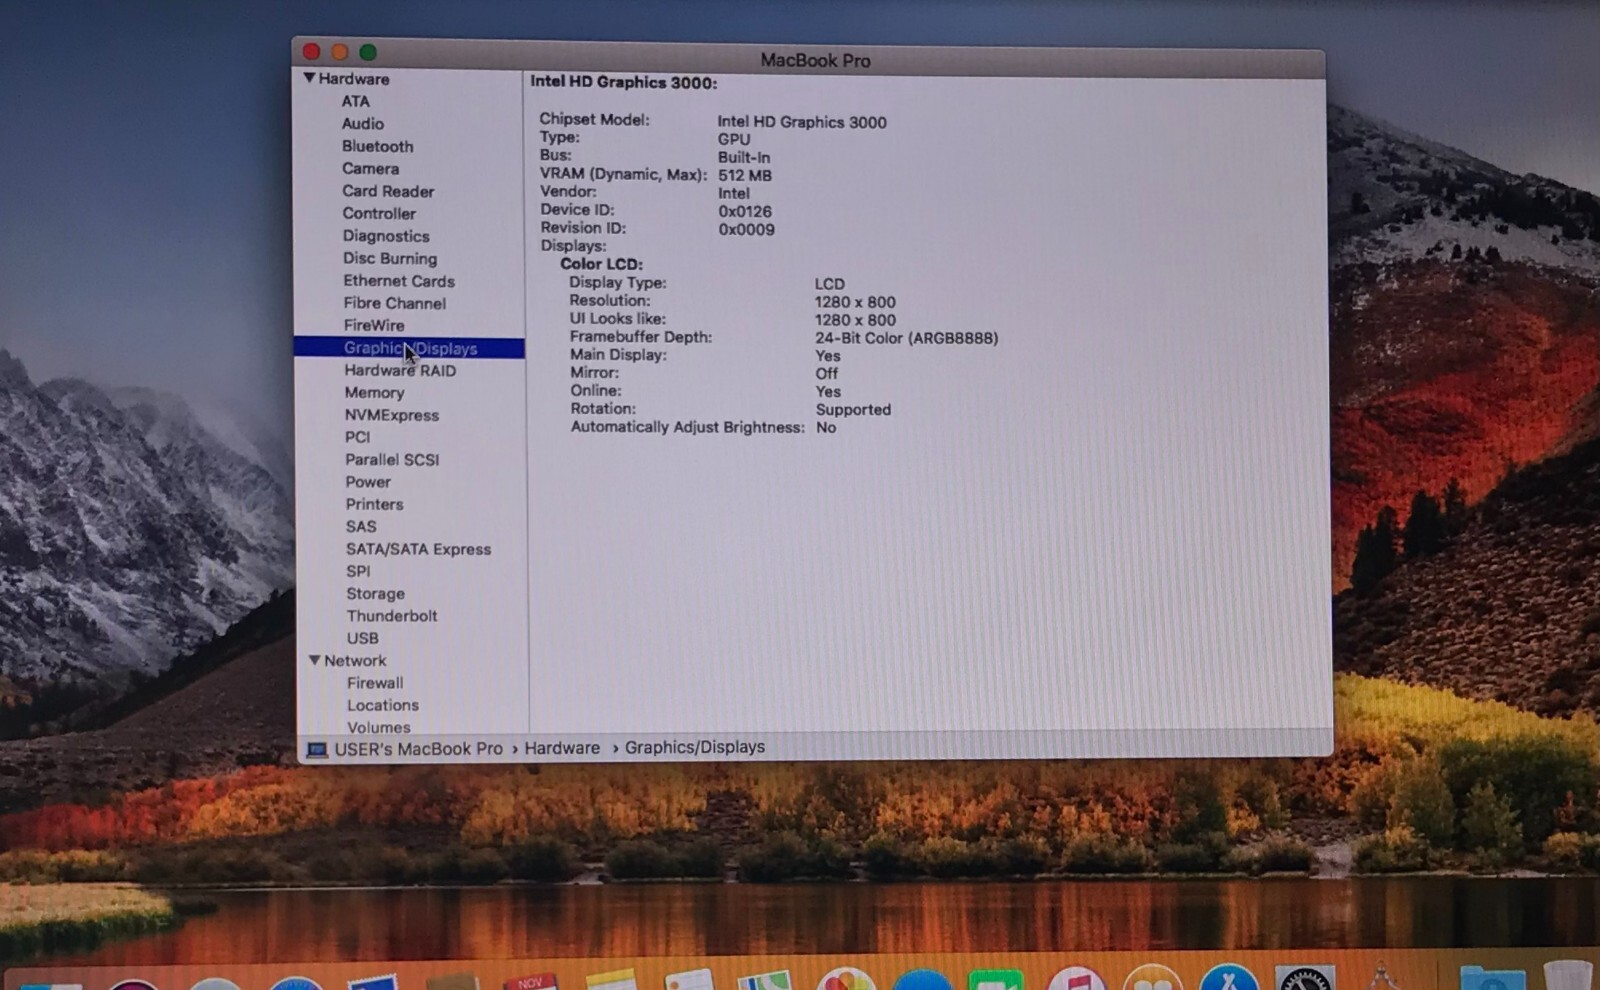
Task: Select Audio in the sidebar
Action: (x=362, y=123)
